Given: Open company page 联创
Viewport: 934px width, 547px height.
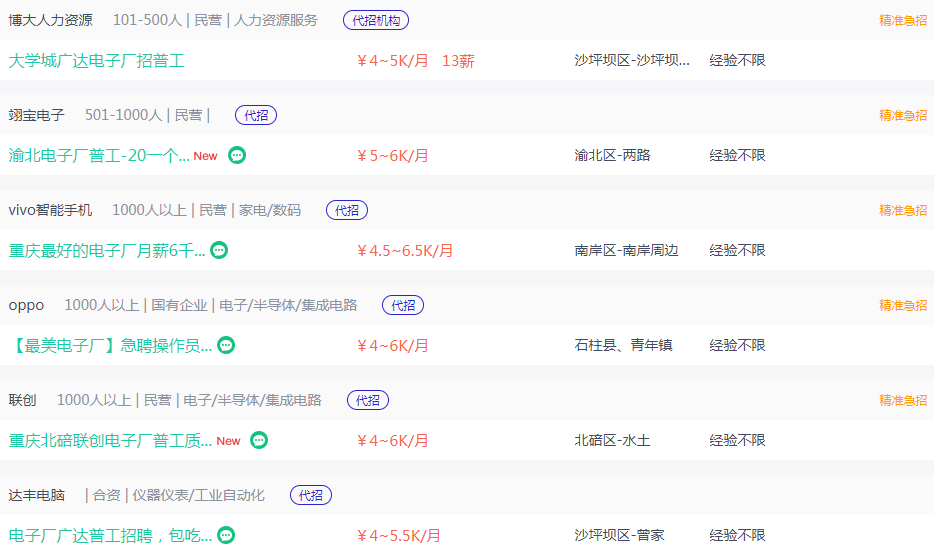Looking at the screenshot, I should tap(23, 400).
